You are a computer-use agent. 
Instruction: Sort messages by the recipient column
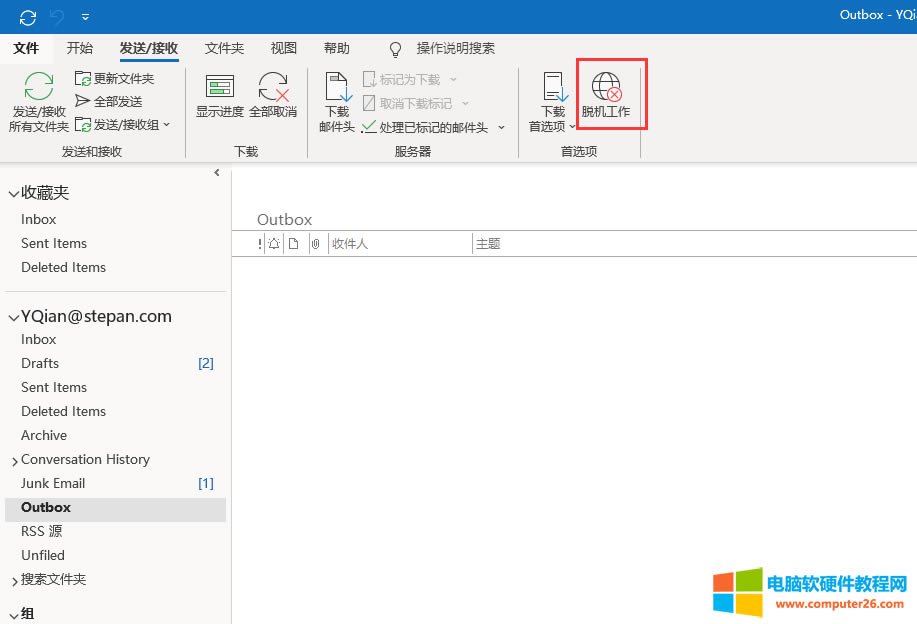(349, 243)
